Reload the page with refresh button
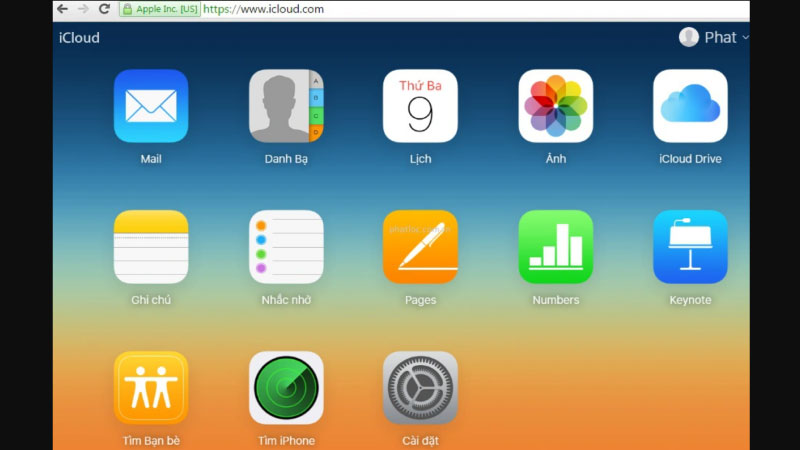 pos(104,9)
